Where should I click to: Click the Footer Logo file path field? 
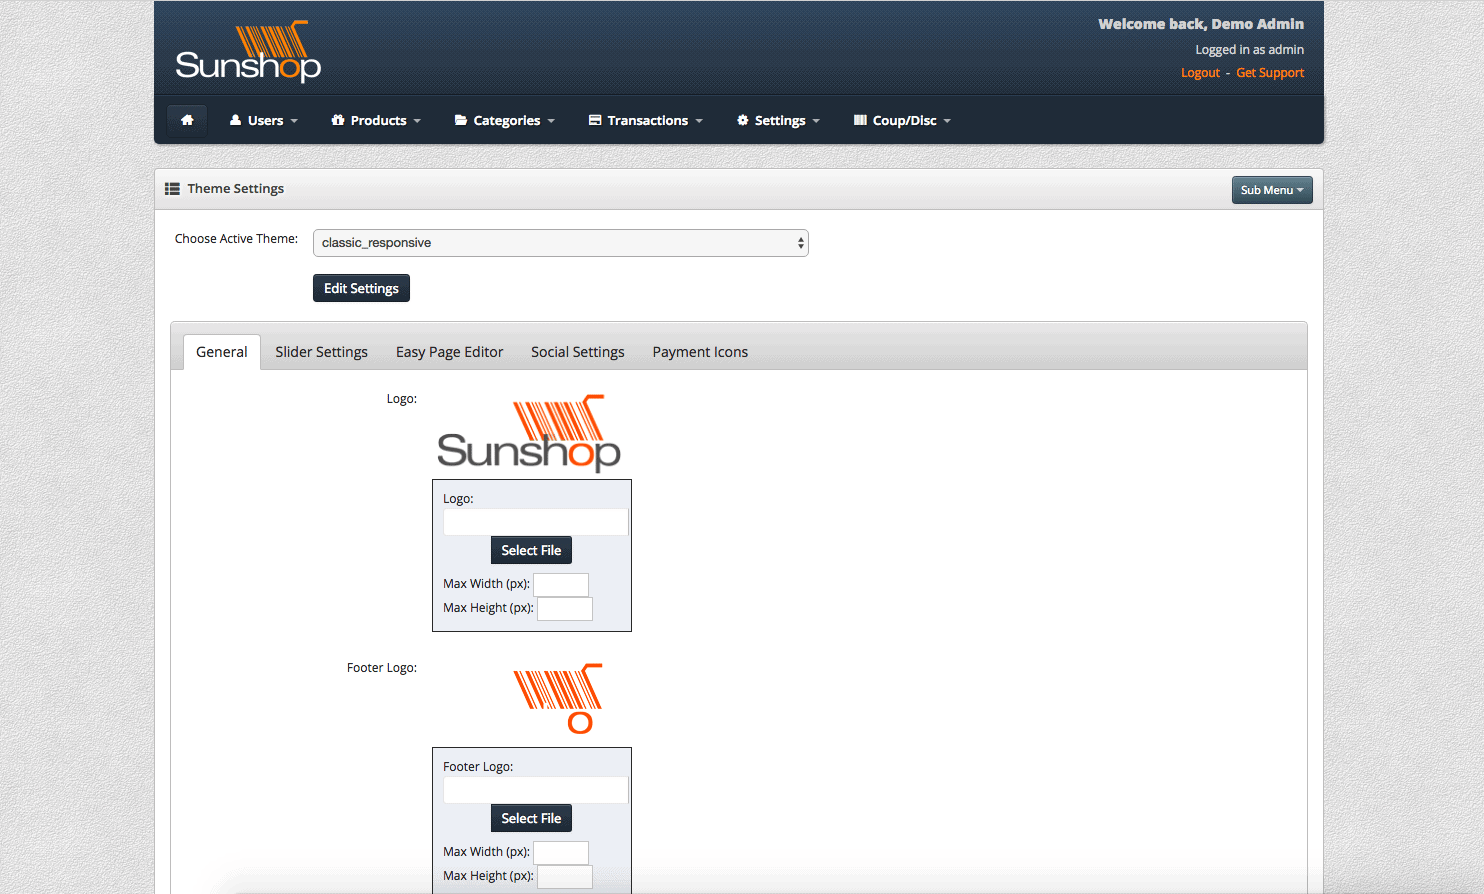[x=536, y=790]
